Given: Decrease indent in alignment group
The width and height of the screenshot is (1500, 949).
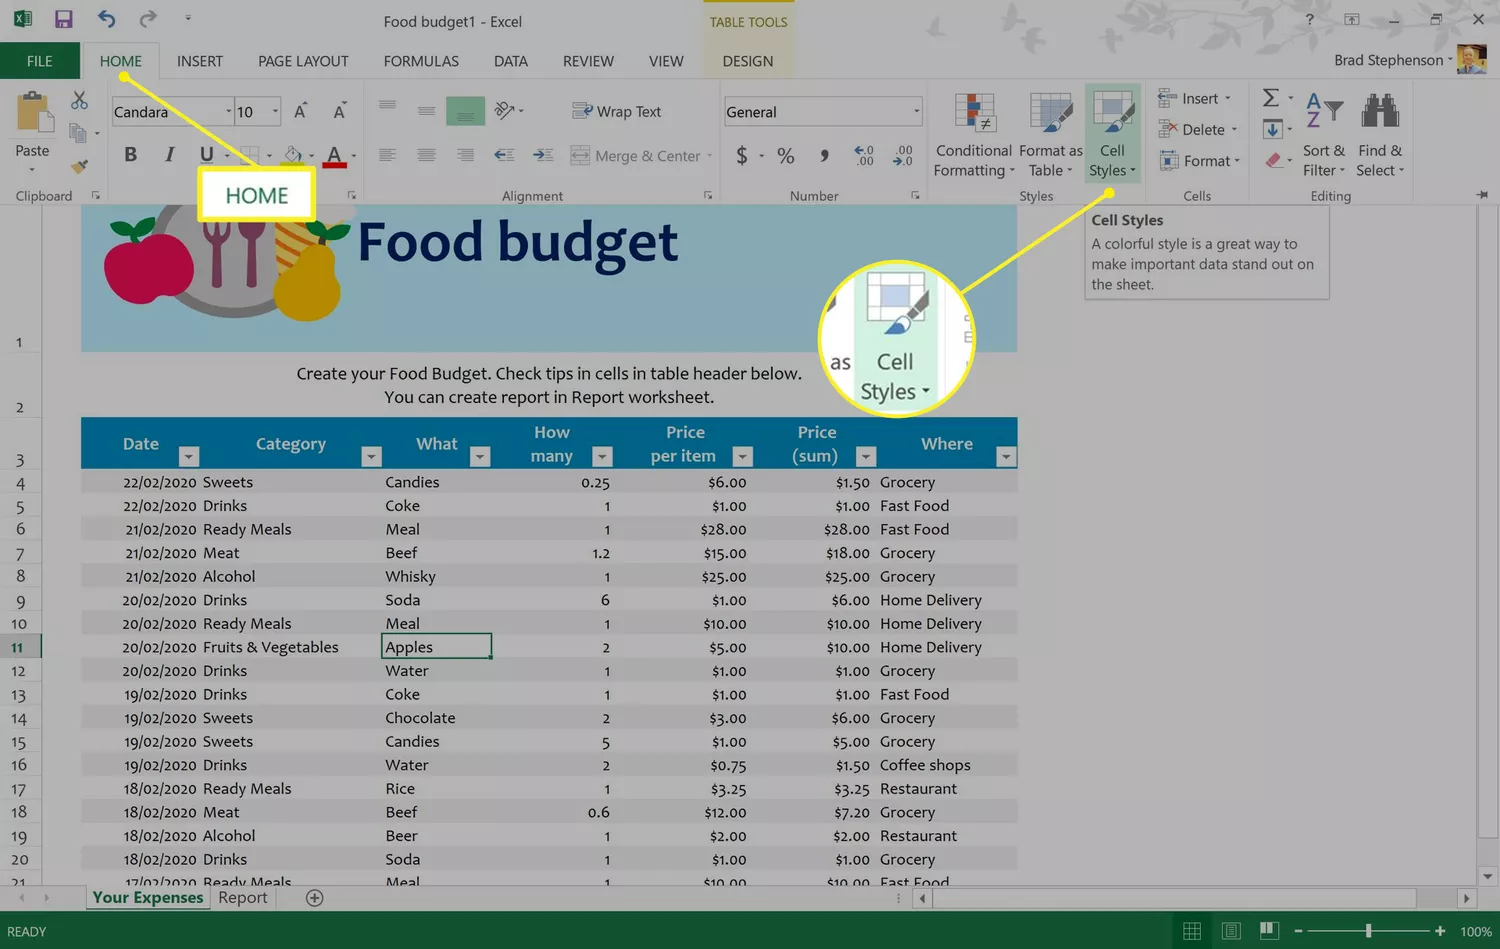Looking at the screenshot, I should coord(504,155).
